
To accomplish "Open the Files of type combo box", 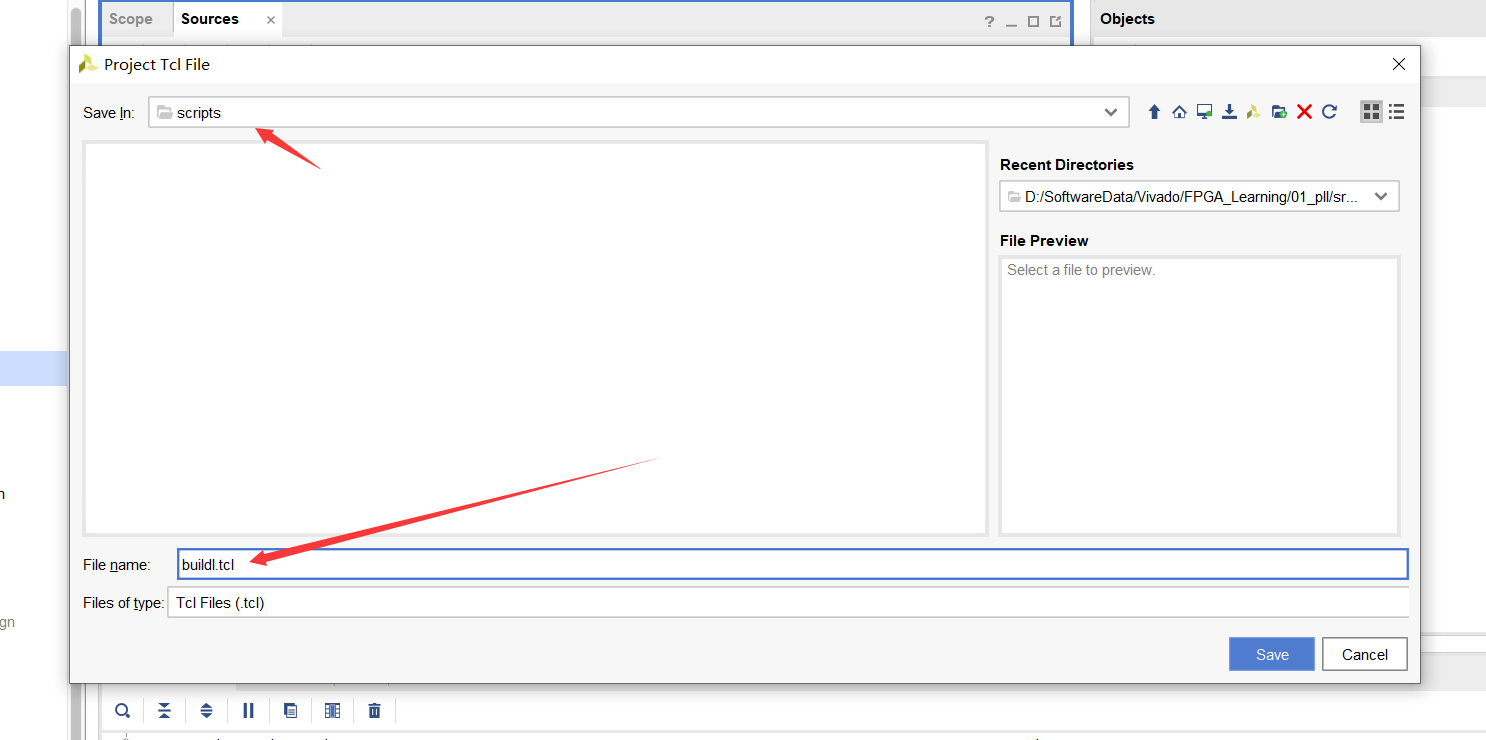I will tap(787, 603).
